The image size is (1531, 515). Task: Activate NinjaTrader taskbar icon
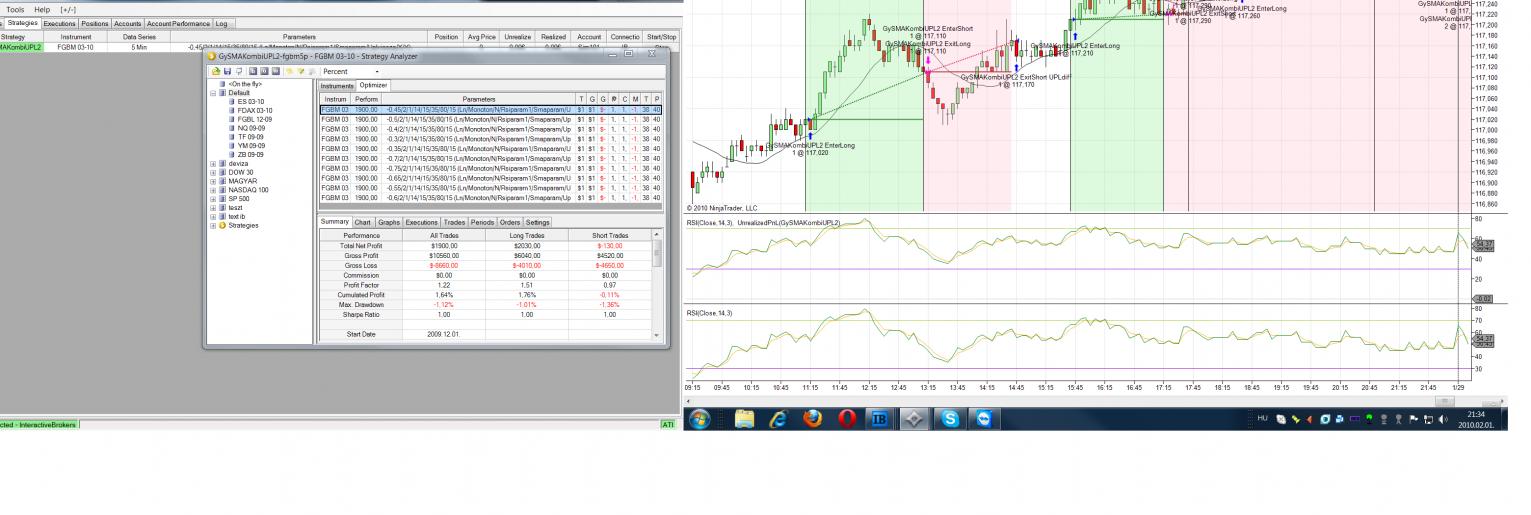pos(915,419)
